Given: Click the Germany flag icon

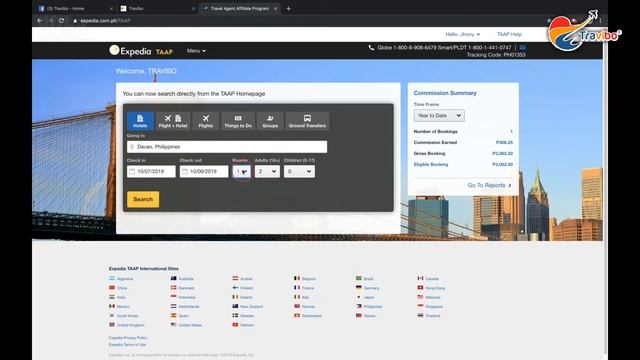Looking at the screenshot, I should point(359,288).
